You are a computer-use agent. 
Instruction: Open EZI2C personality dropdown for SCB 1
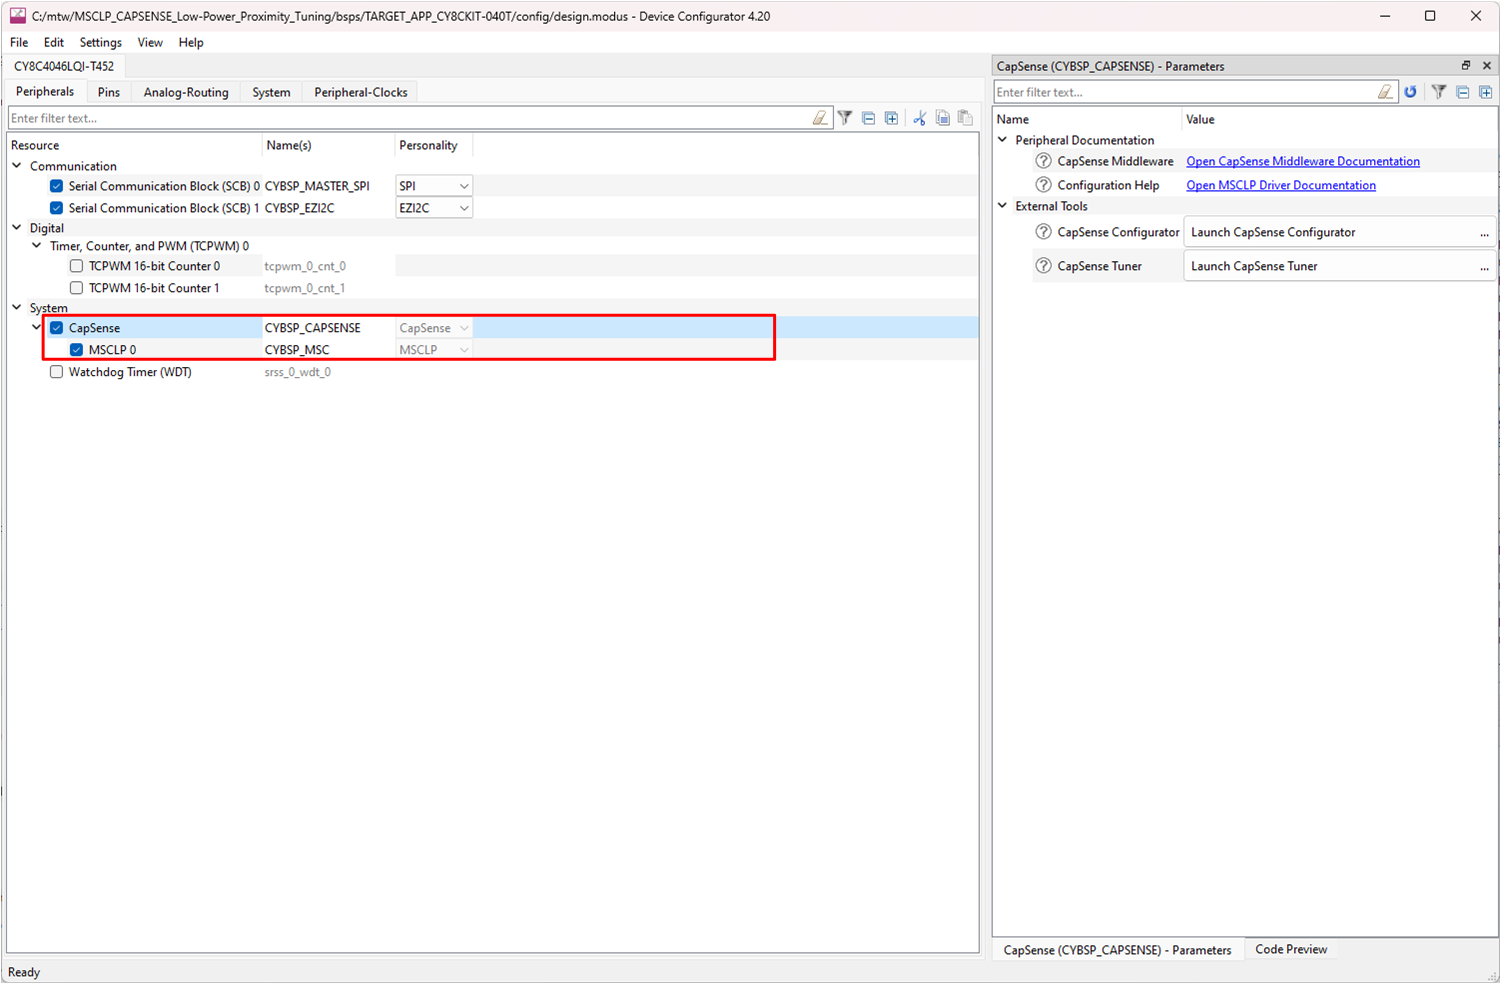point(434,208)
